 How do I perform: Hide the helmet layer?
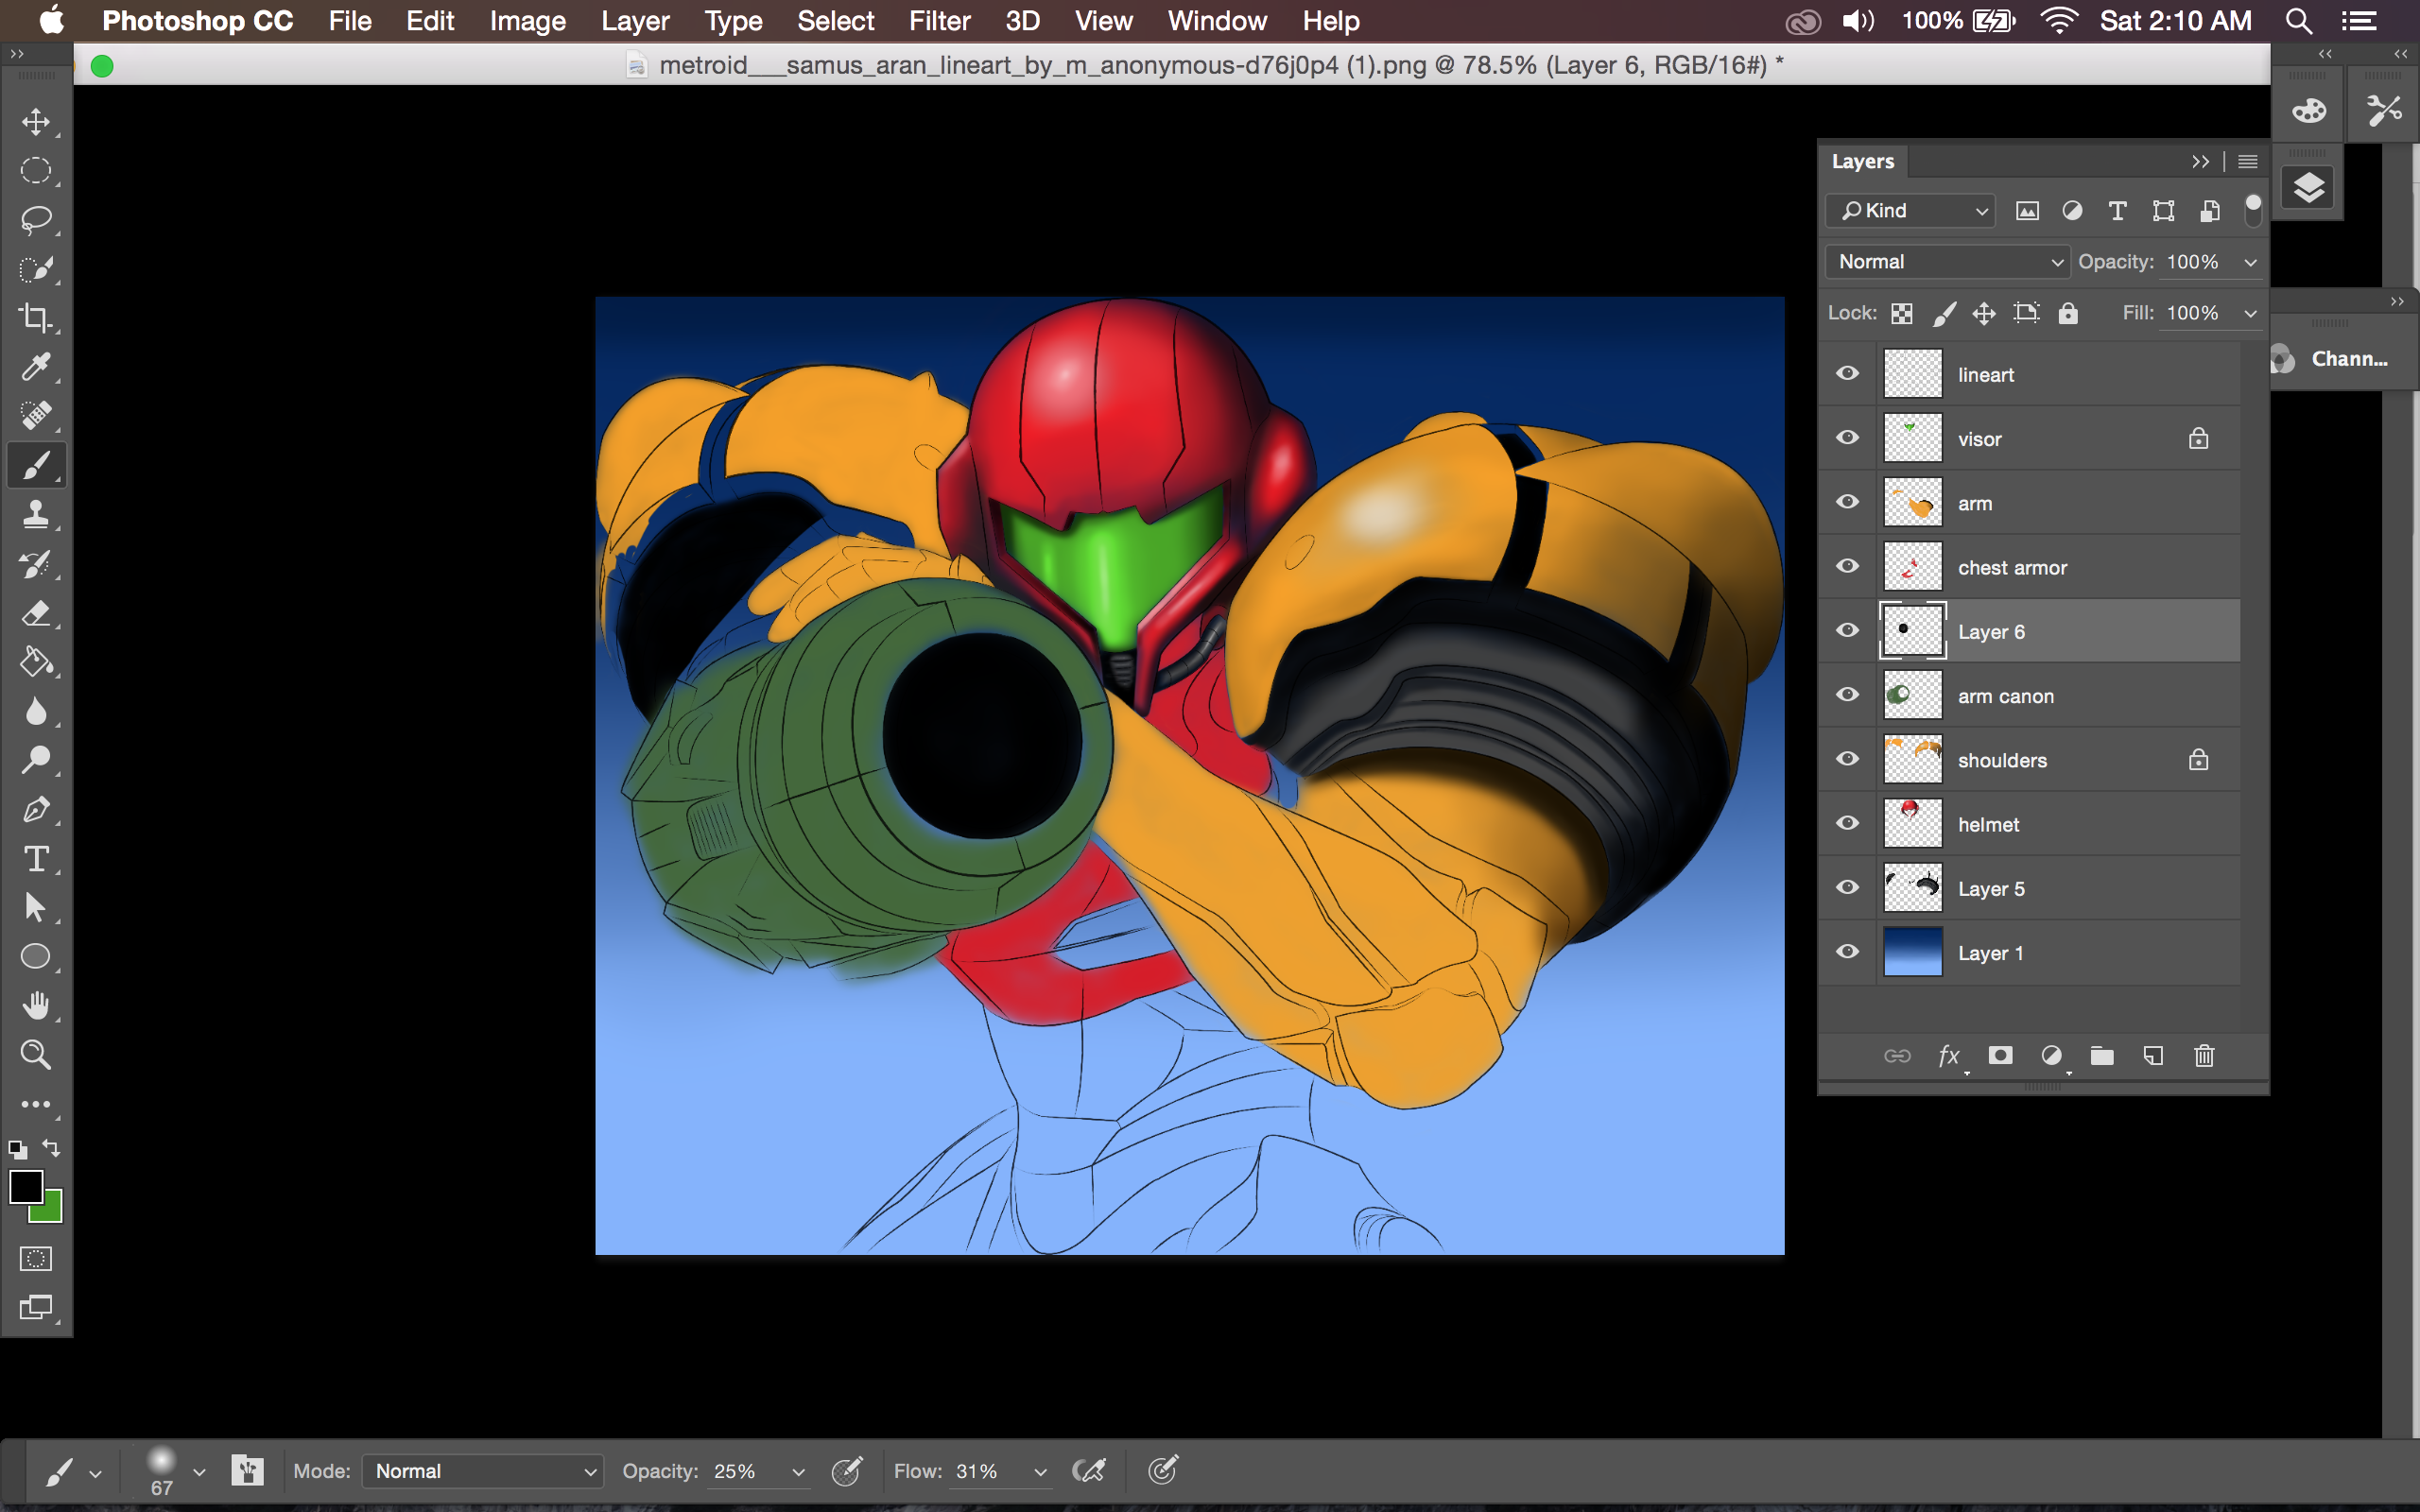pyautogui.click(x=1847, y=823)
